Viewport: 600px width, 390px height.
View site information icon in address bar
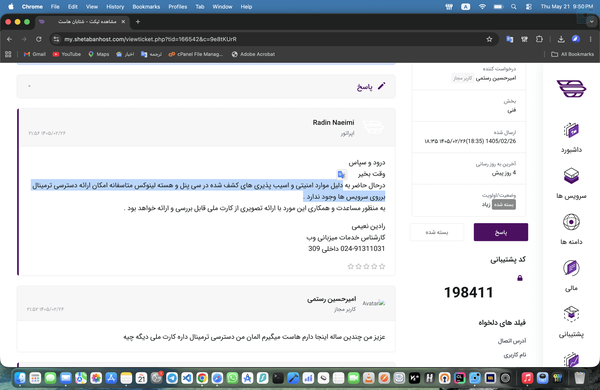[x=56, y=39]
